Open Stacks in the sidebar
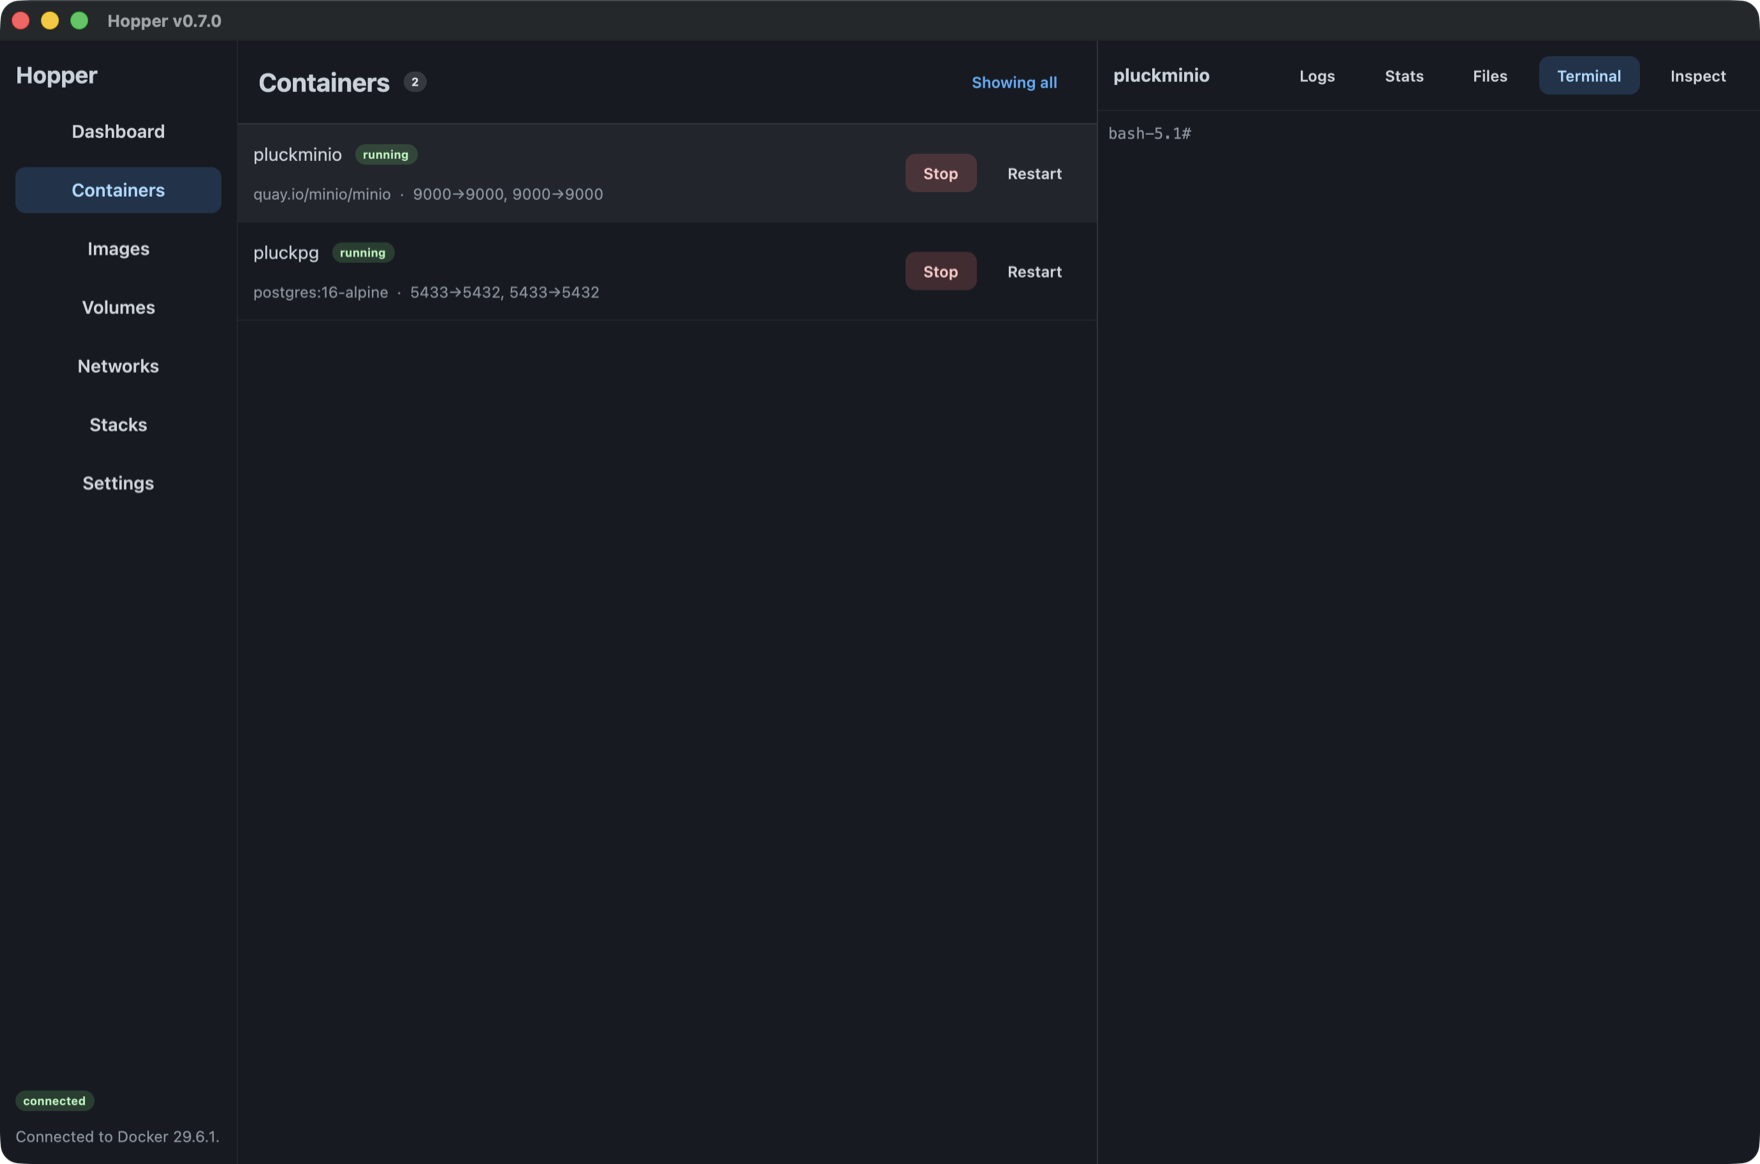 tap(118, 425)
